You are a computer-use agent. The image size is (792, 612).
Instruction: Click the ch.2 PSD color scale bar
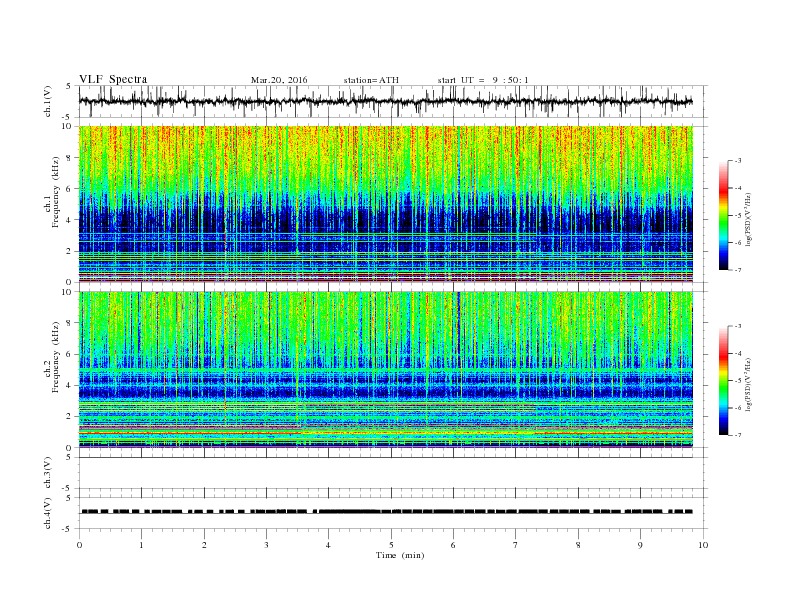724,380
